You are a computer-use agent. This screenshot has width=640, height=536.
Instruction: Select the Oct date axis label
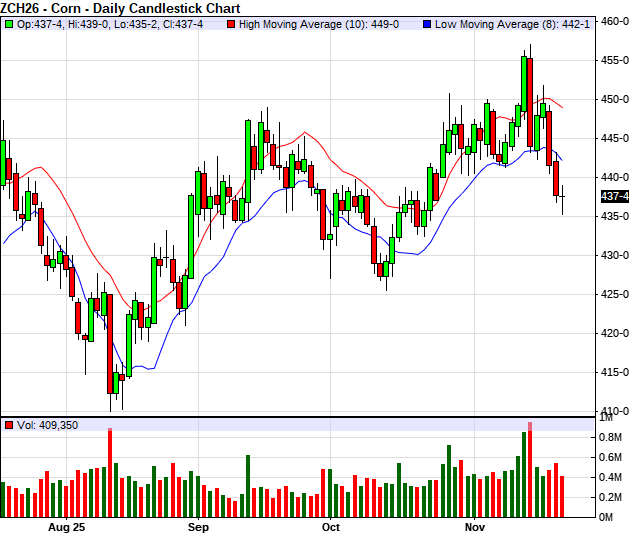pyautogui.click(x=331, y=526)
